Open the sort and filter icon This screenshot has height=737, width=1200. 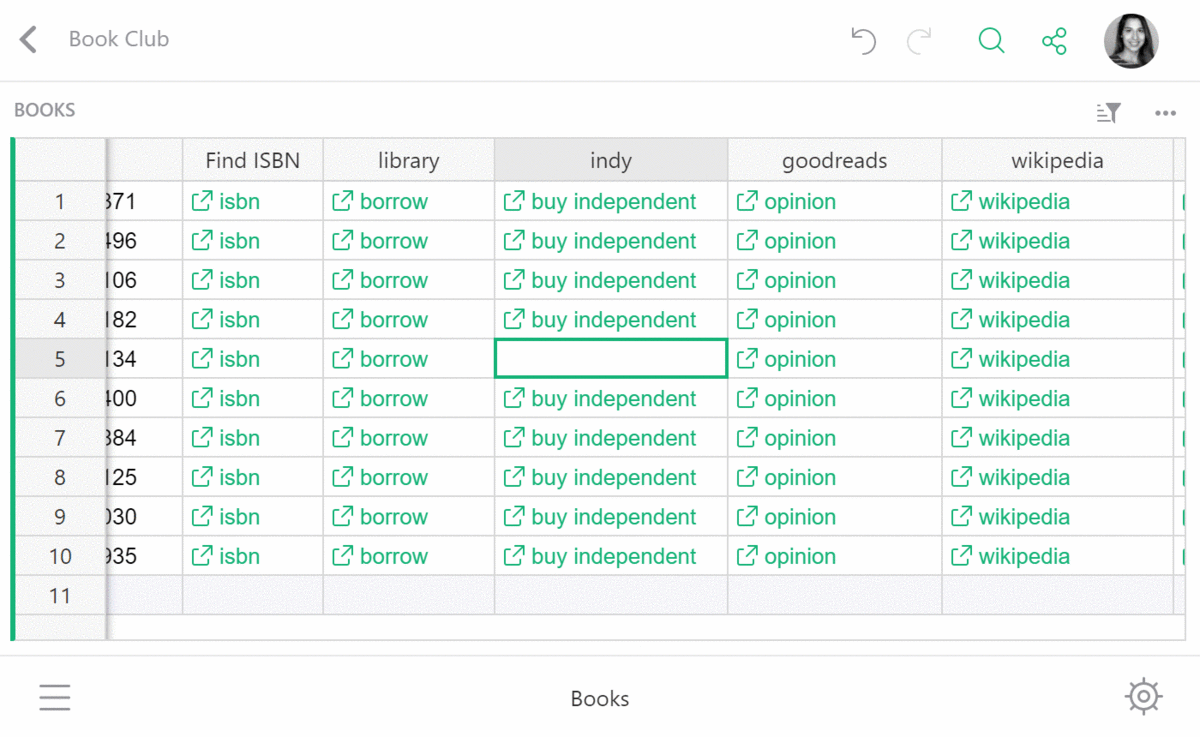[1108, 113]
